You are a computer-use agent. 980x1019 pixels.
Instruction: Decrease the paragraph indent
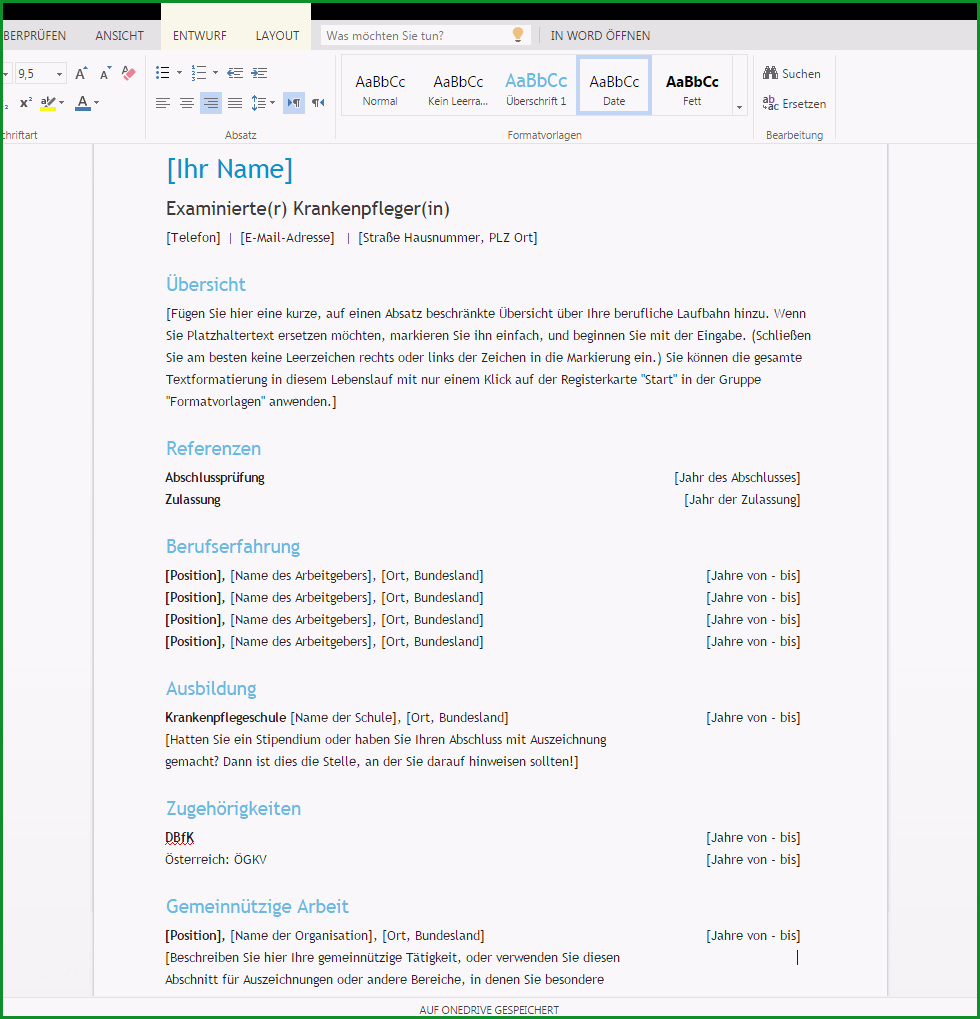coord(235,73)
